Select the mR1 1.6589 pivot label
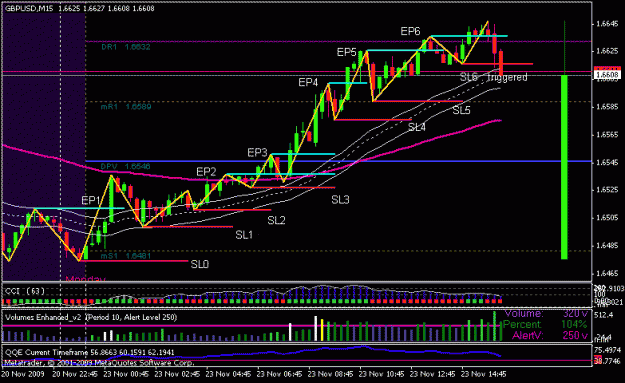The width and height of the screenshot is (625, 383). click(126, 107)
